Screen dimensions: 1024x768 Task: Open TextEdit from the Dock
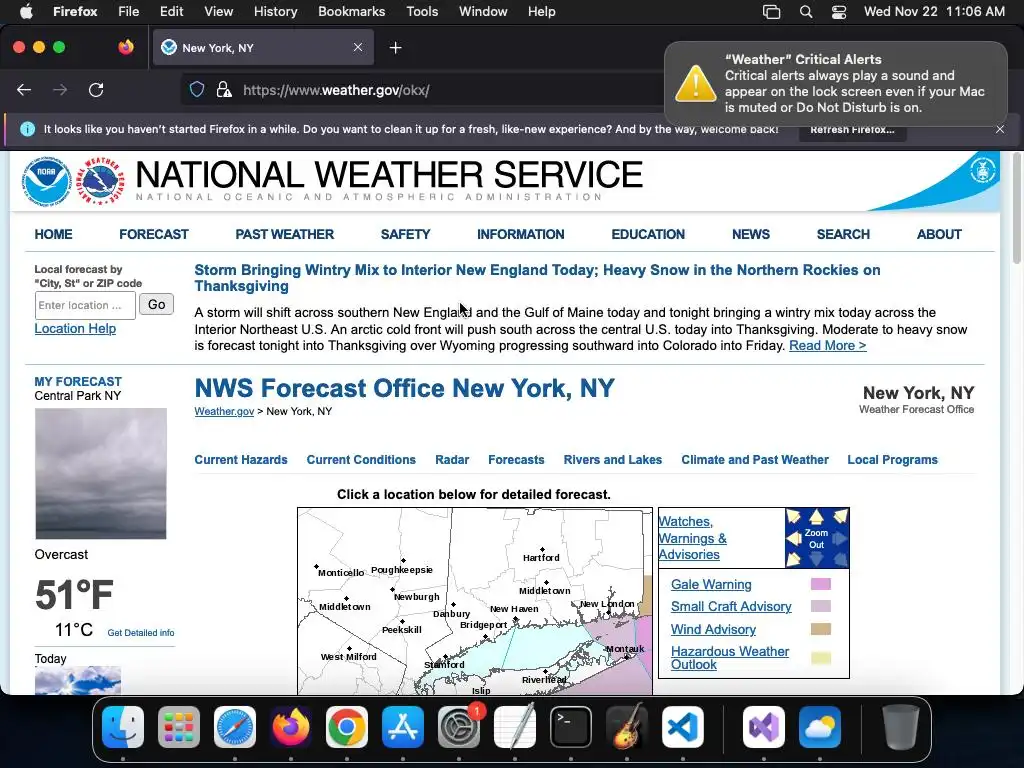[515, 727]
